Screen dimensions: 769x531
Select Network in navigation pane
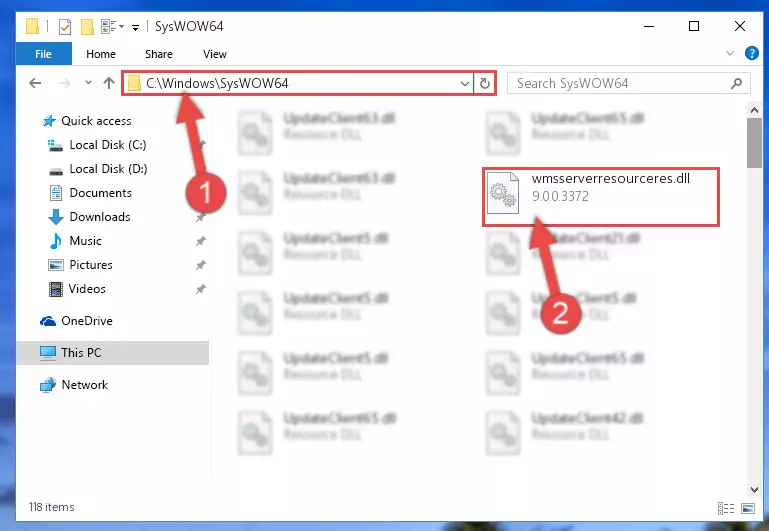(x=84, y=385)
